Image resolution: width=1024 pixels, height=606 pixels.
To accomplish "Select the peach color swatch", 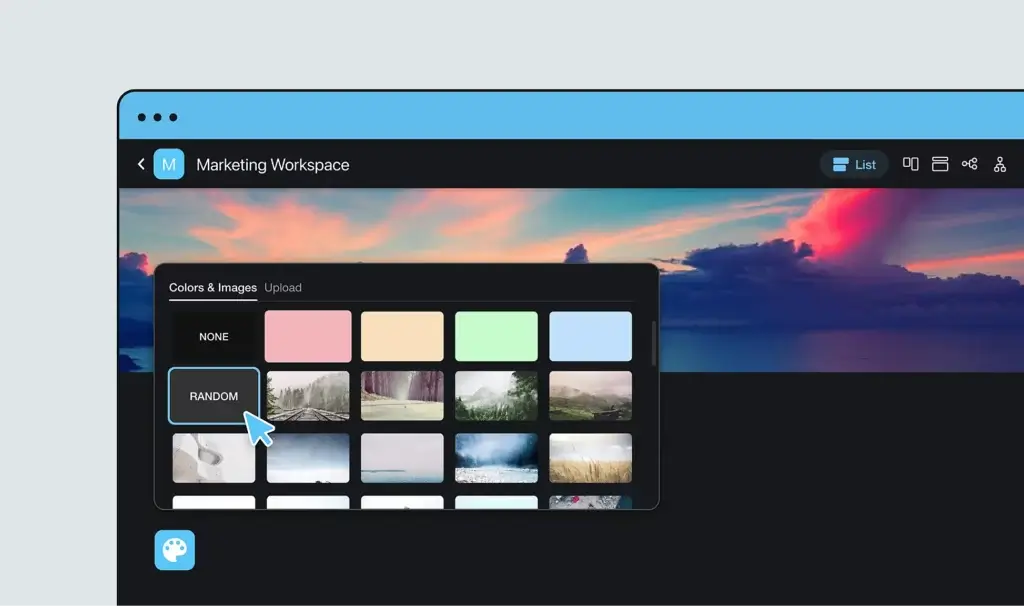I will pyautogui.click(x=402, y=336).
